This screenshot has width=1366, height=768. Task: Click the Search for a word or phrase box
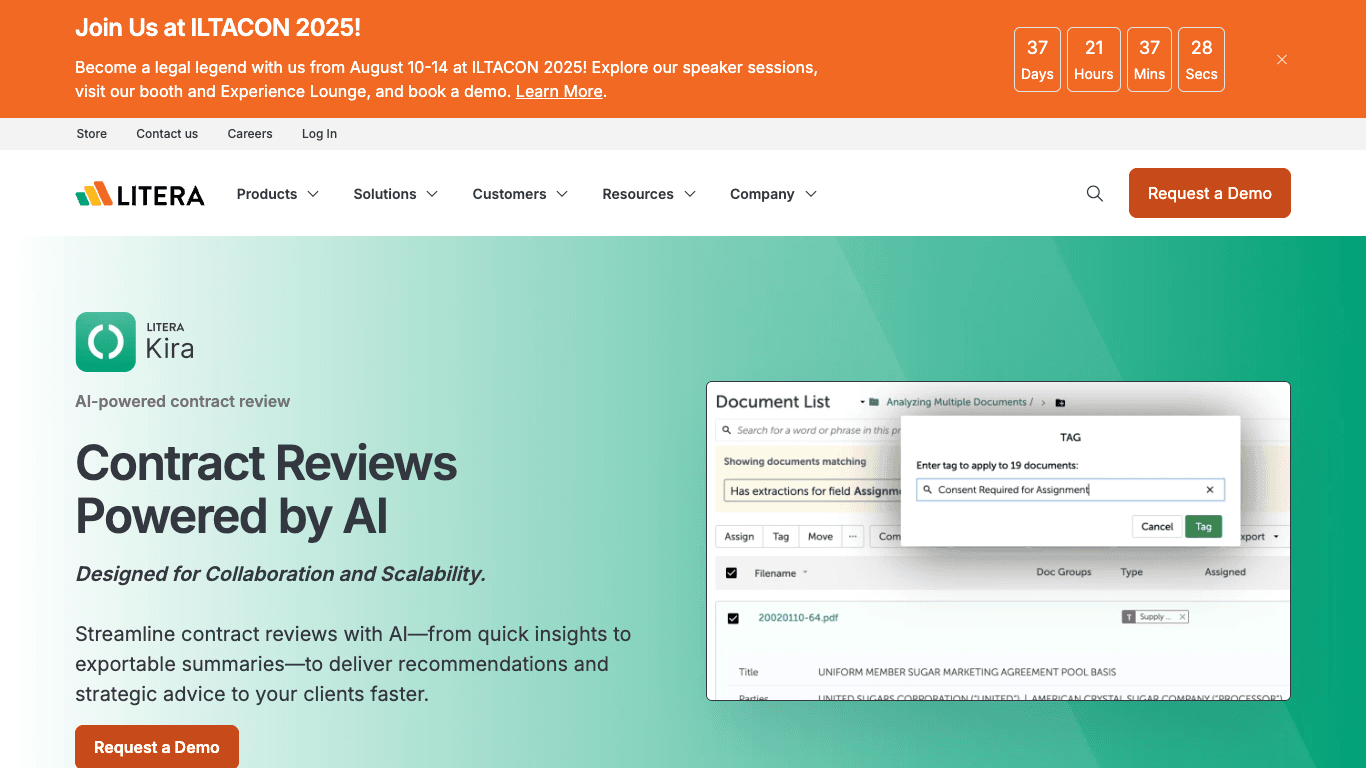(809, 431)
